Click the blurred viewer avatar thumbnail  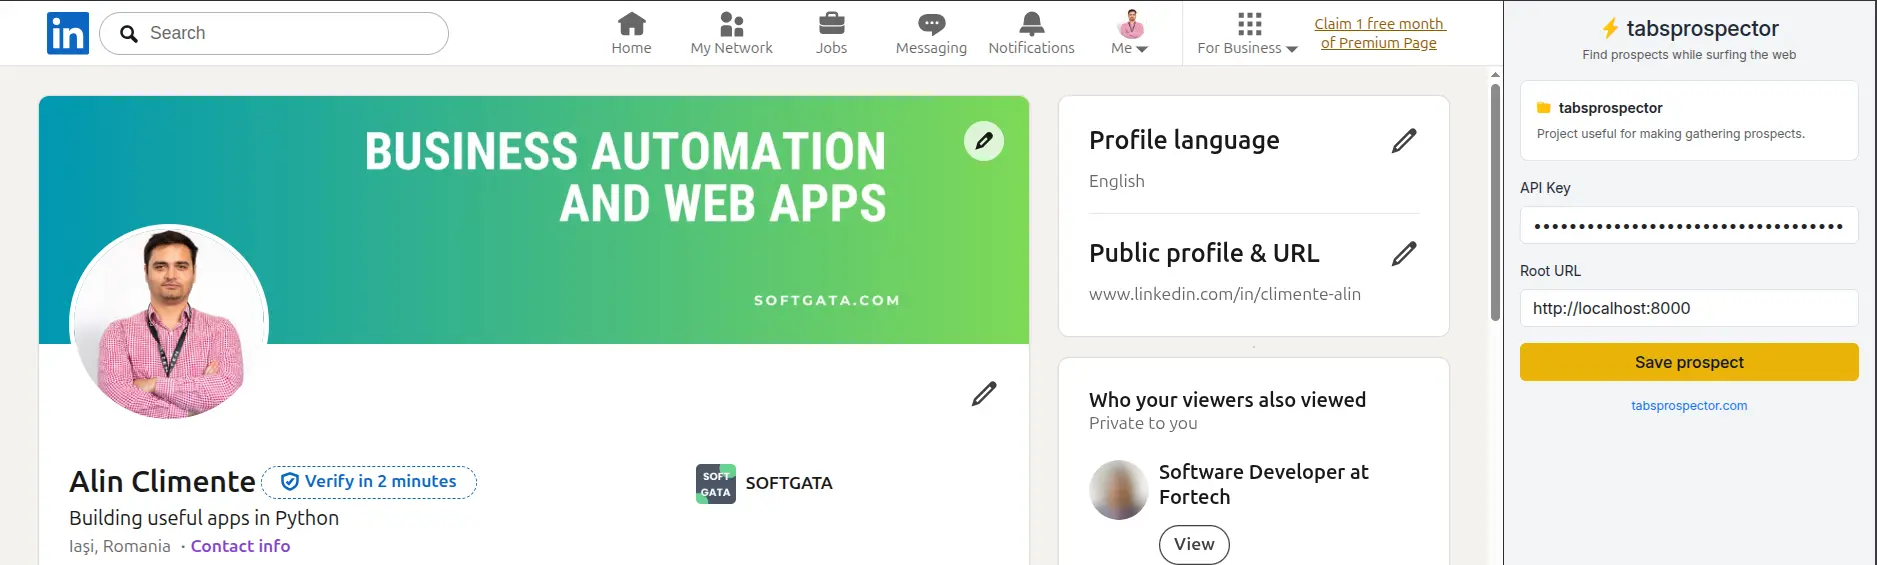1118,490
